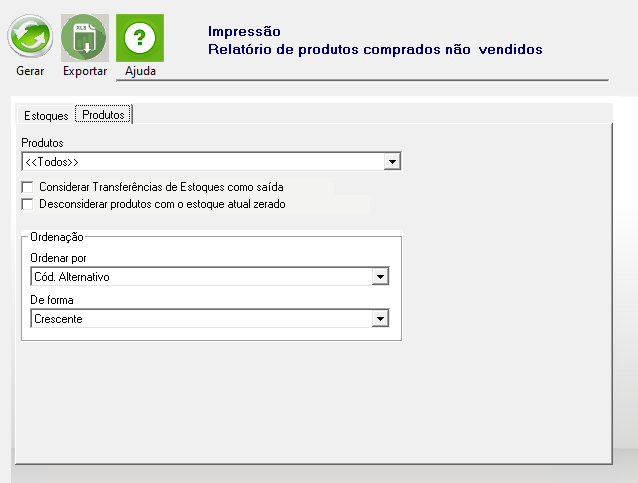Select the Produtos tab
The width and height of the screenshot is (638, 483).
pos(103,115)
